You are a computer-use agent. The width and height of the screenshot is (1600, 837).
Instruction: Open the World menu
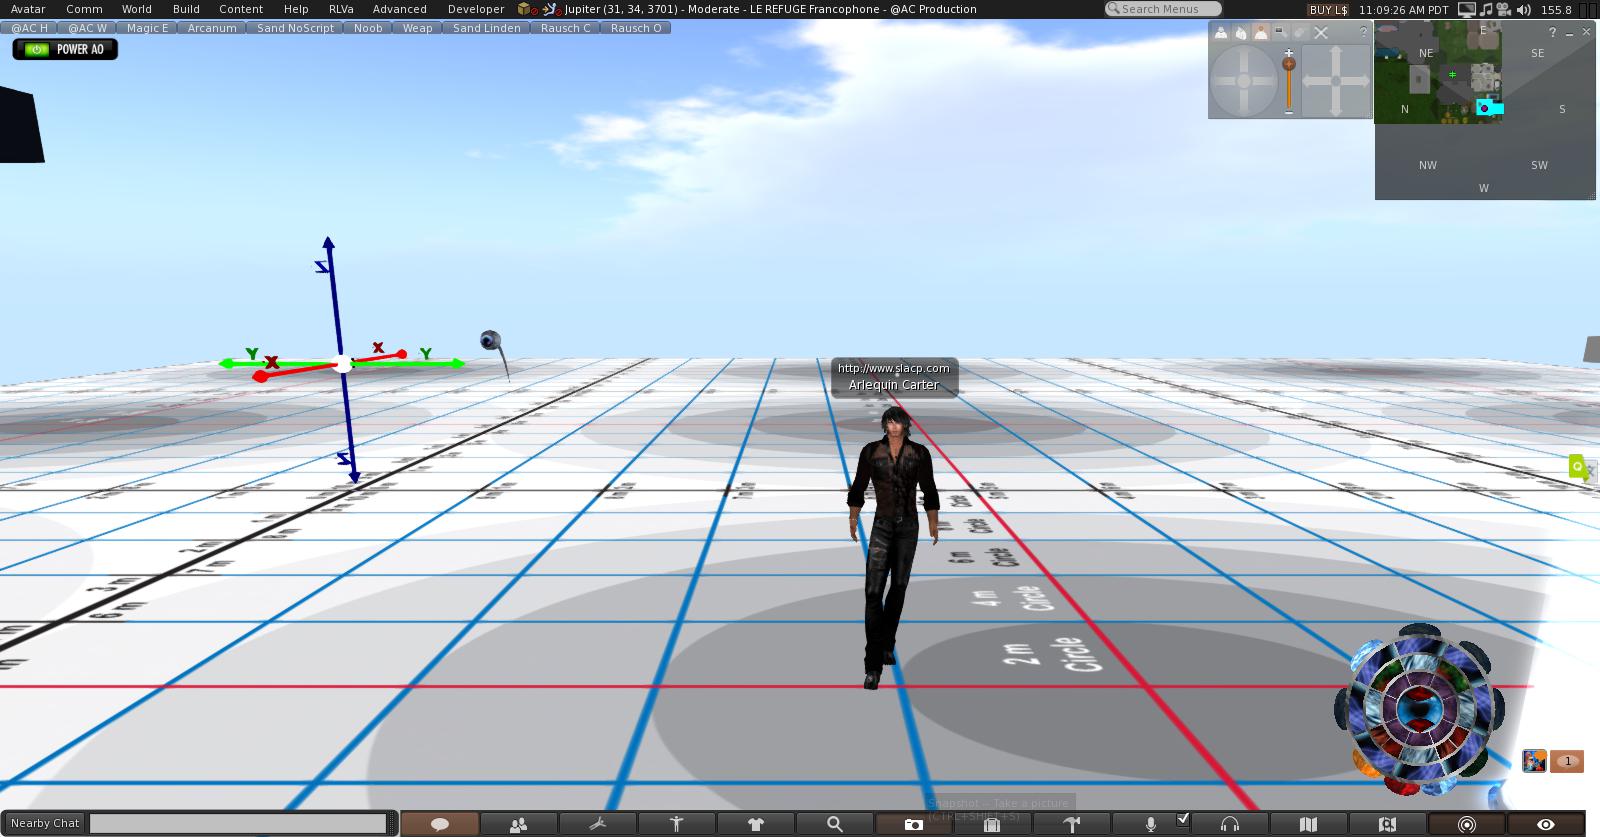[x=137, y=9]
